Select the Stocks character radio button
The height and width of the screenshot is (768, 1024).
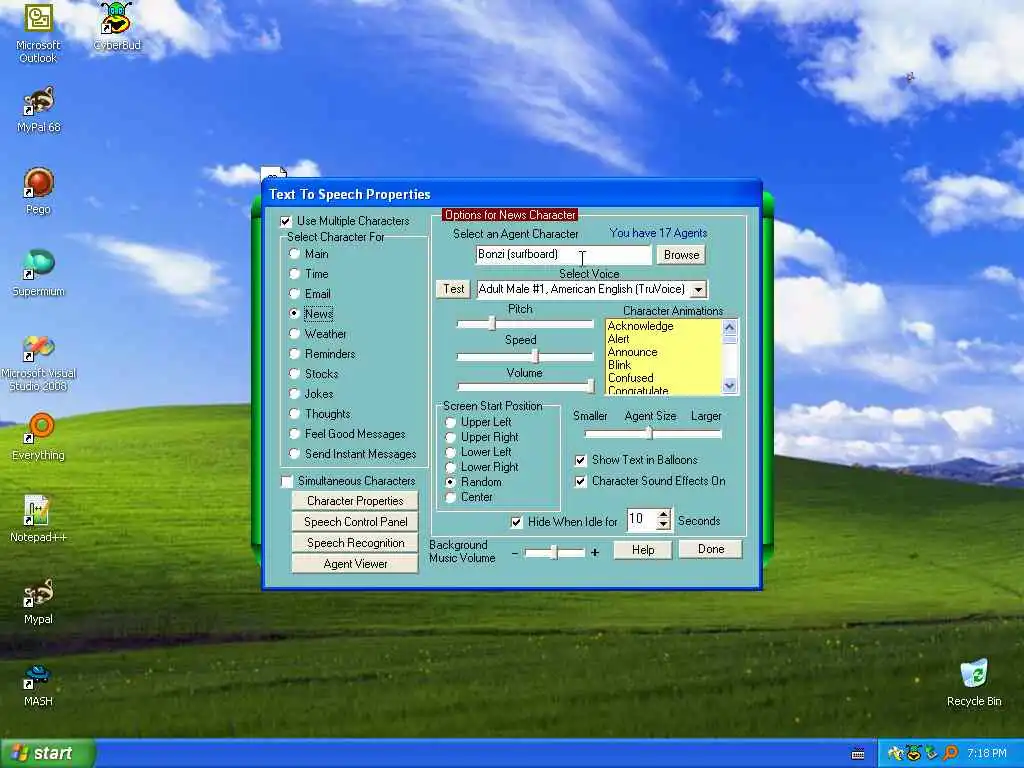(295, 374)
